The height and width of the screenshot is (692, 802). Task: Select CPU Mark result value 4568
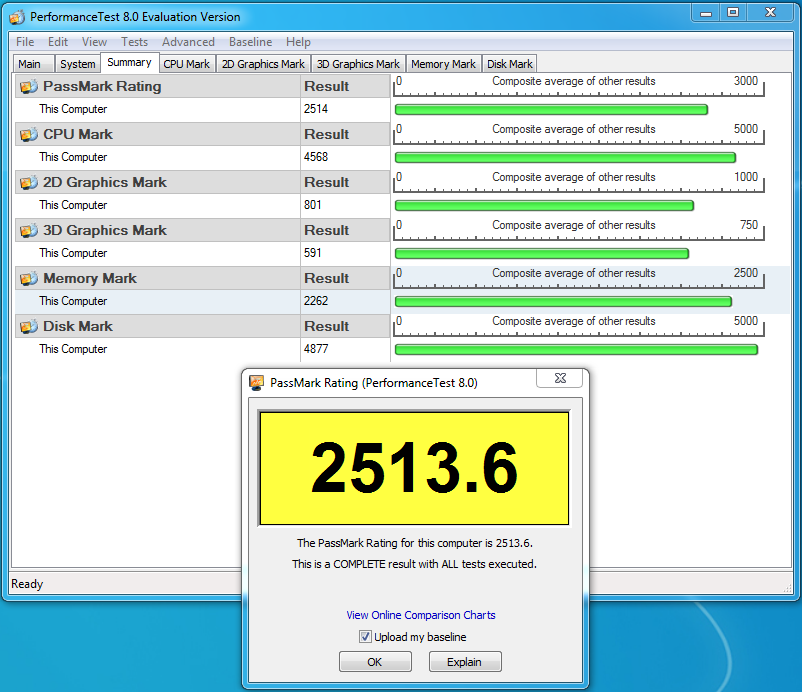coord(316,157)
